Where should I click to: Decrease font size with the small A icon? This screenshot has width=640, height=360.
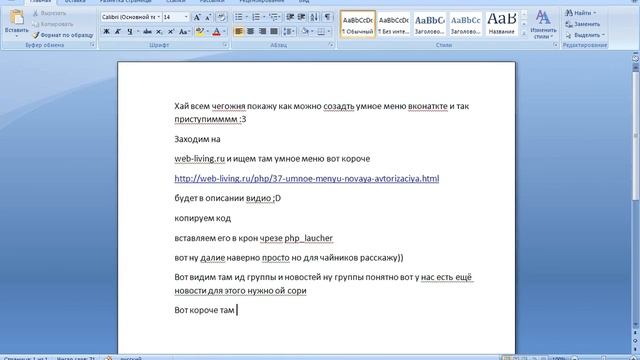pyautogui.click(x=208, y=17)
